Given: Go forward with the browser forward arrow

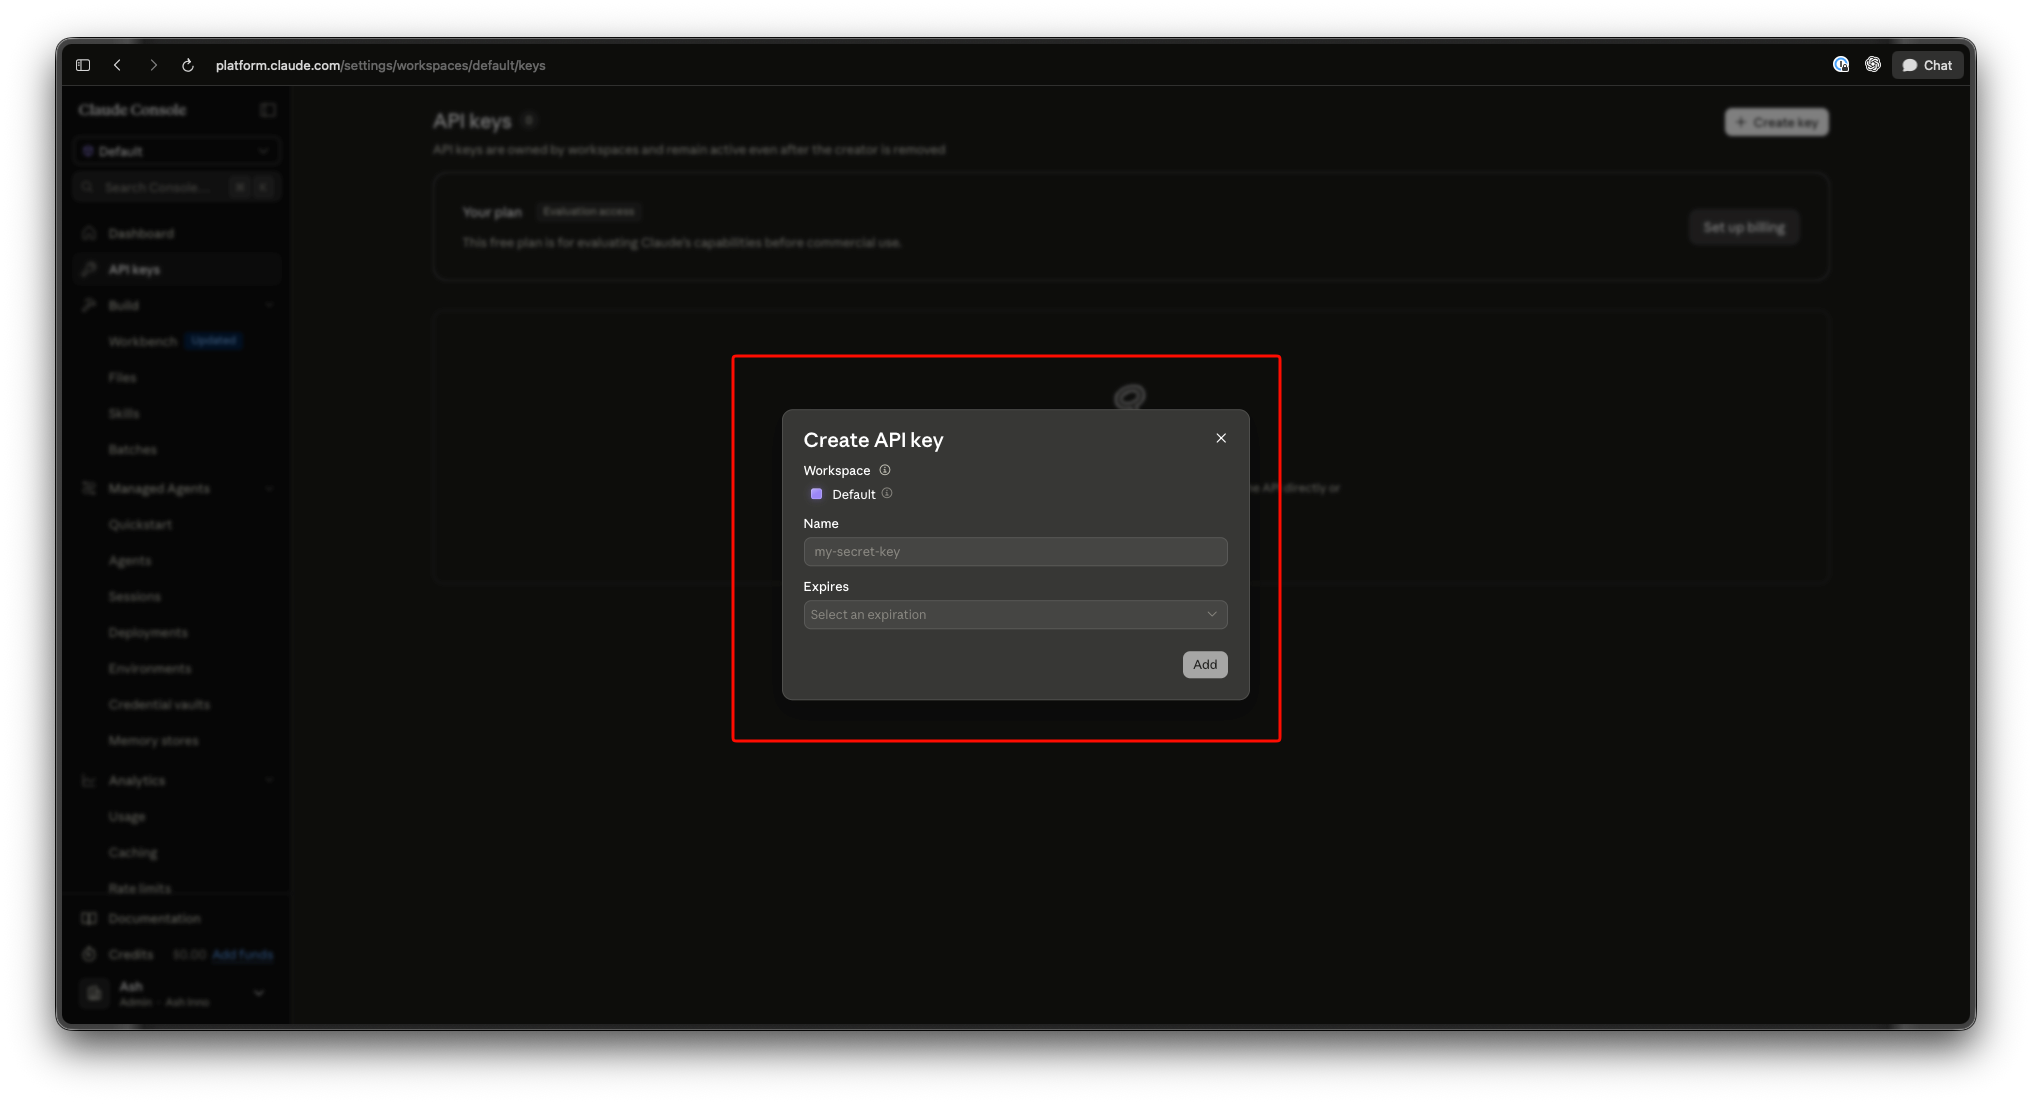Looking at the screenshot, I should [153, 65].
